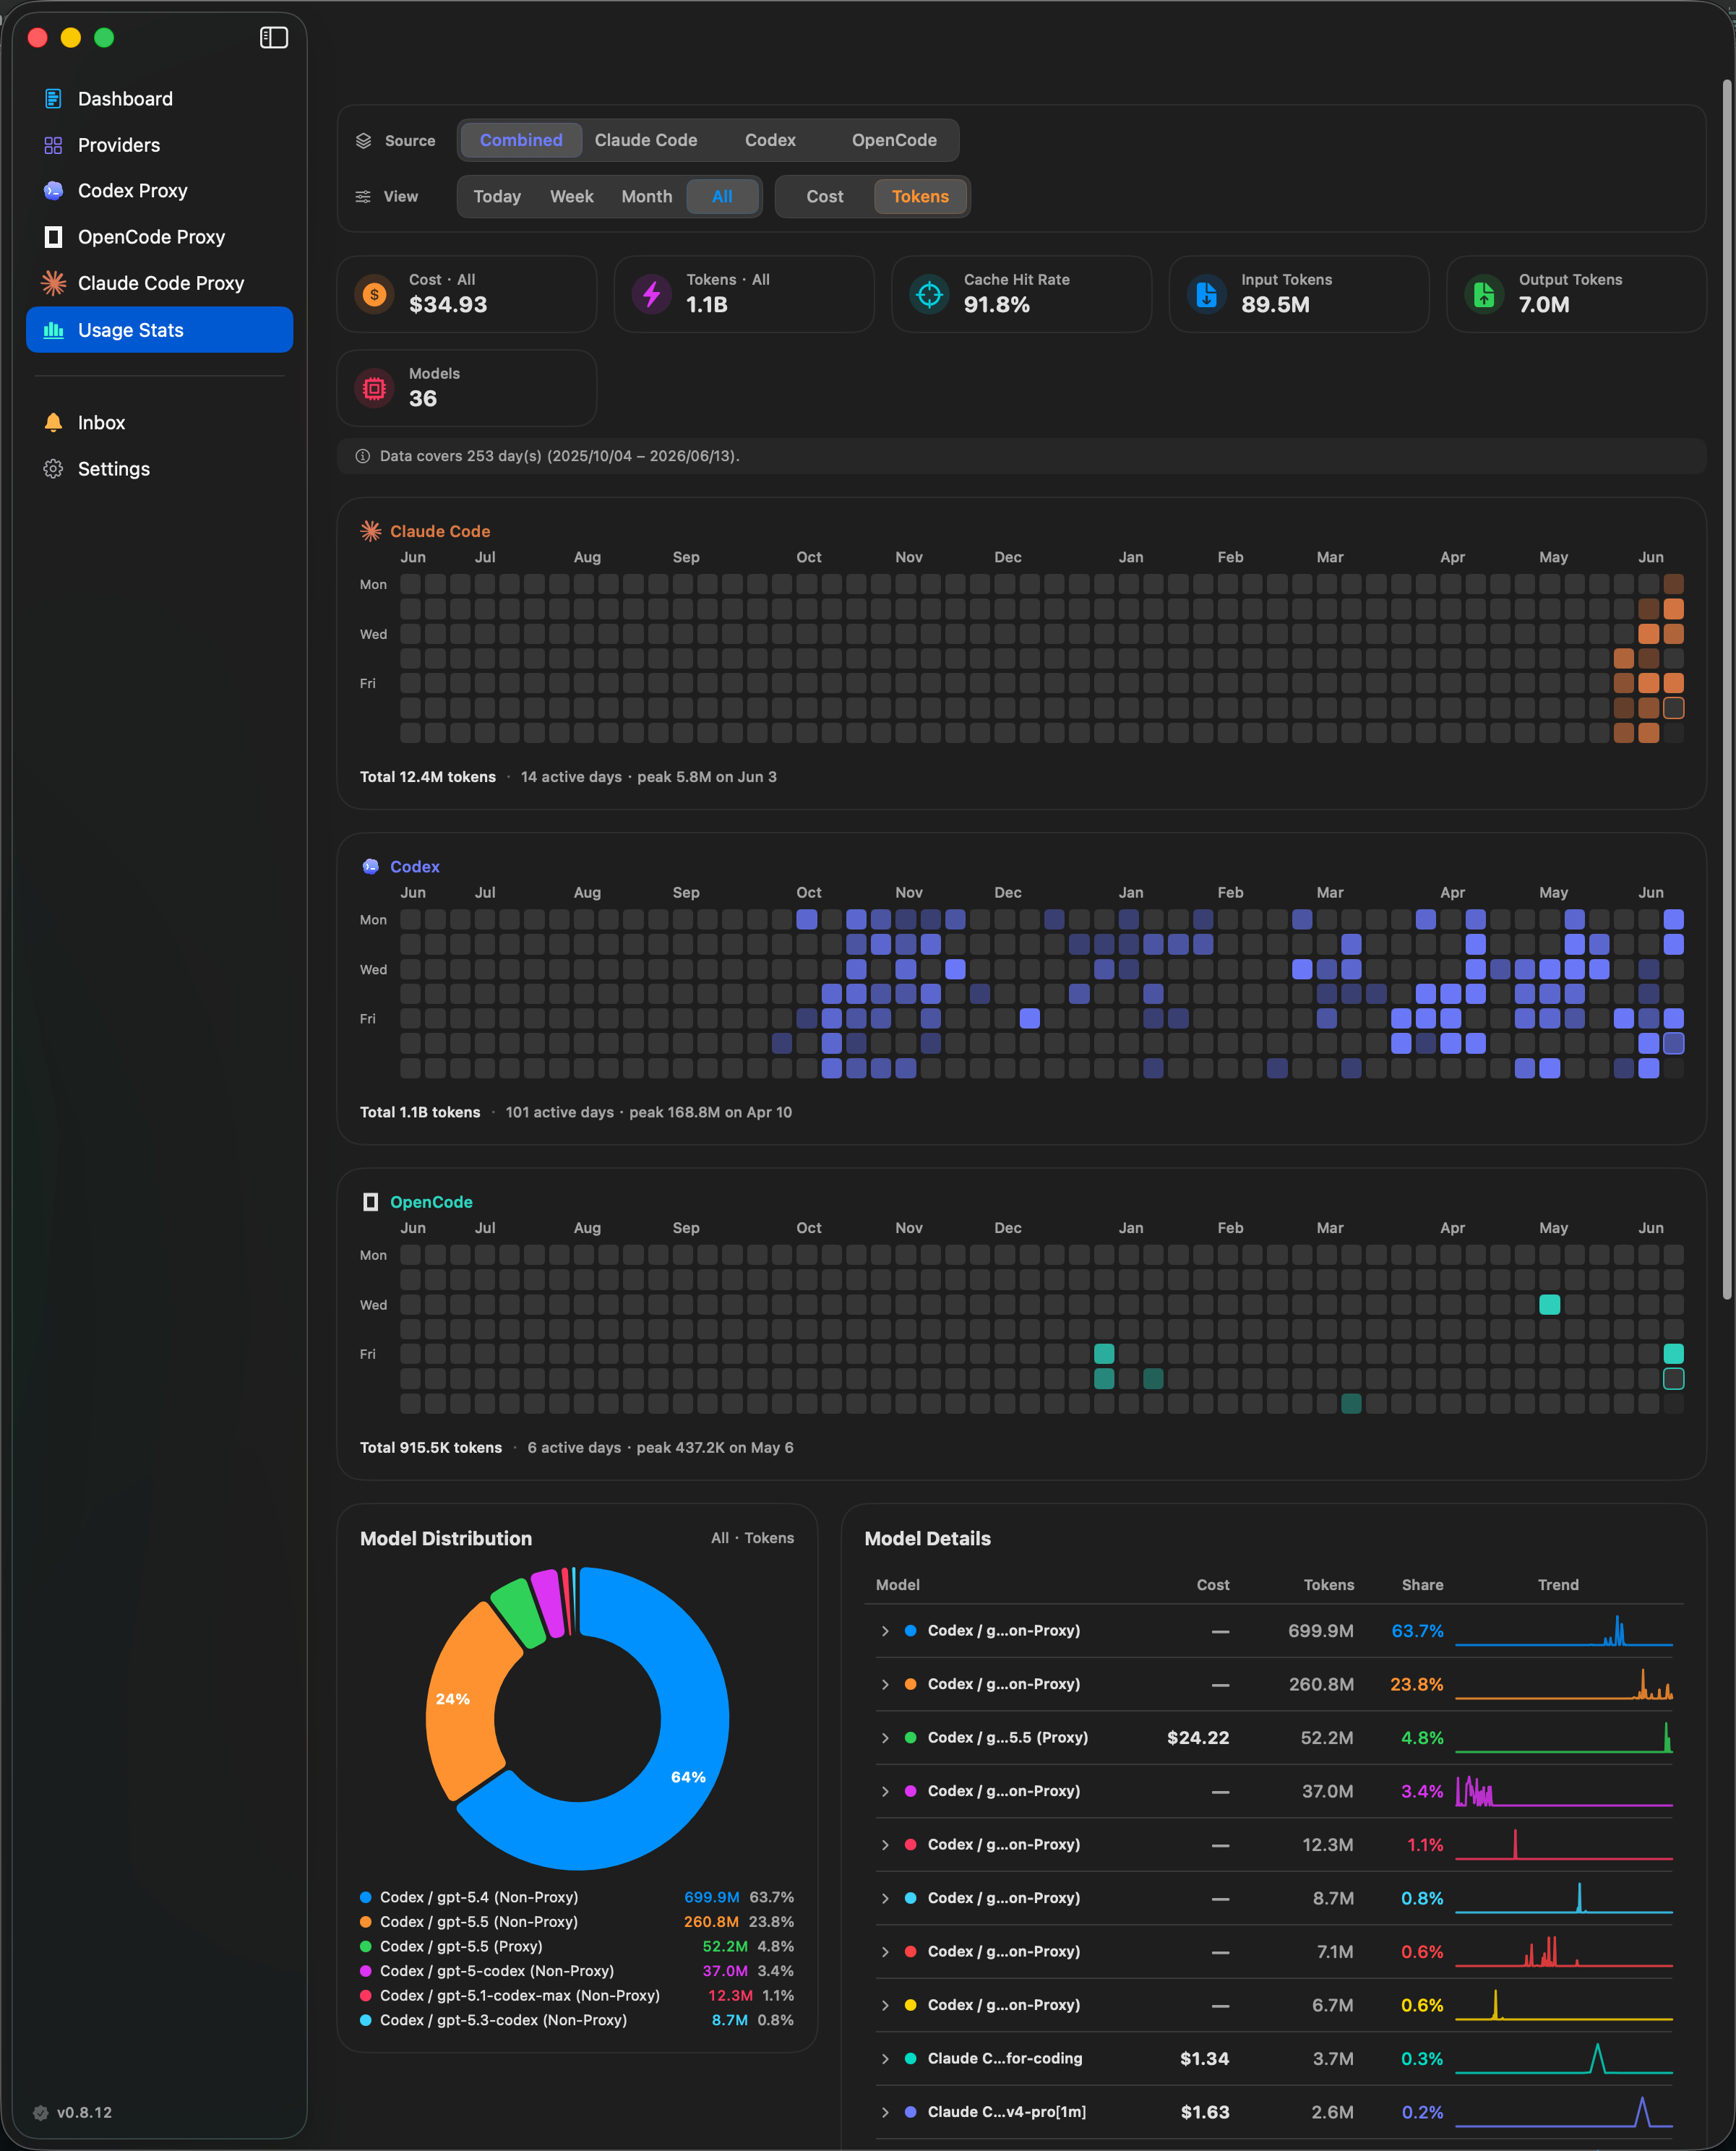Viewport: 1736px width, 2151px height.
Task: Click the Usage Stats bar chart icon
Action: 53,330
